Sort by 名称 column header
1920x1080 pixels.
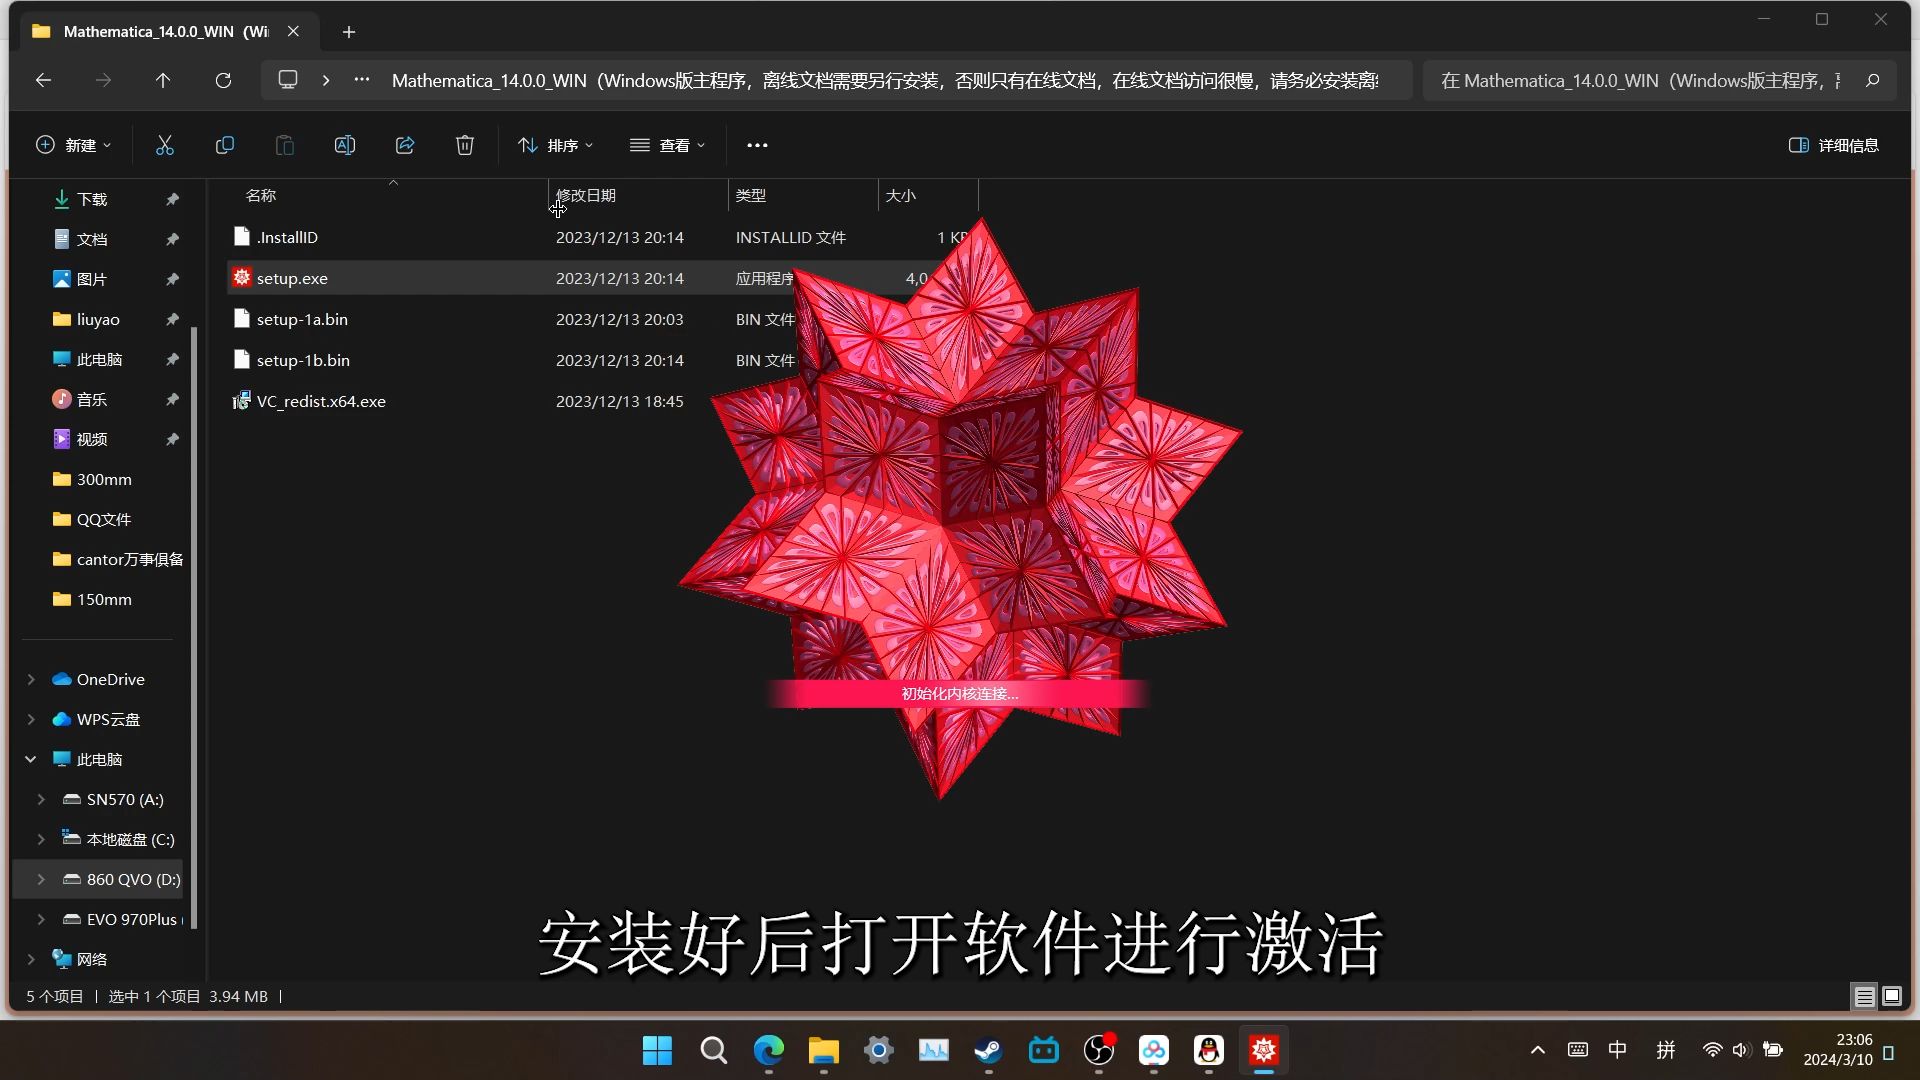[261, 195]
